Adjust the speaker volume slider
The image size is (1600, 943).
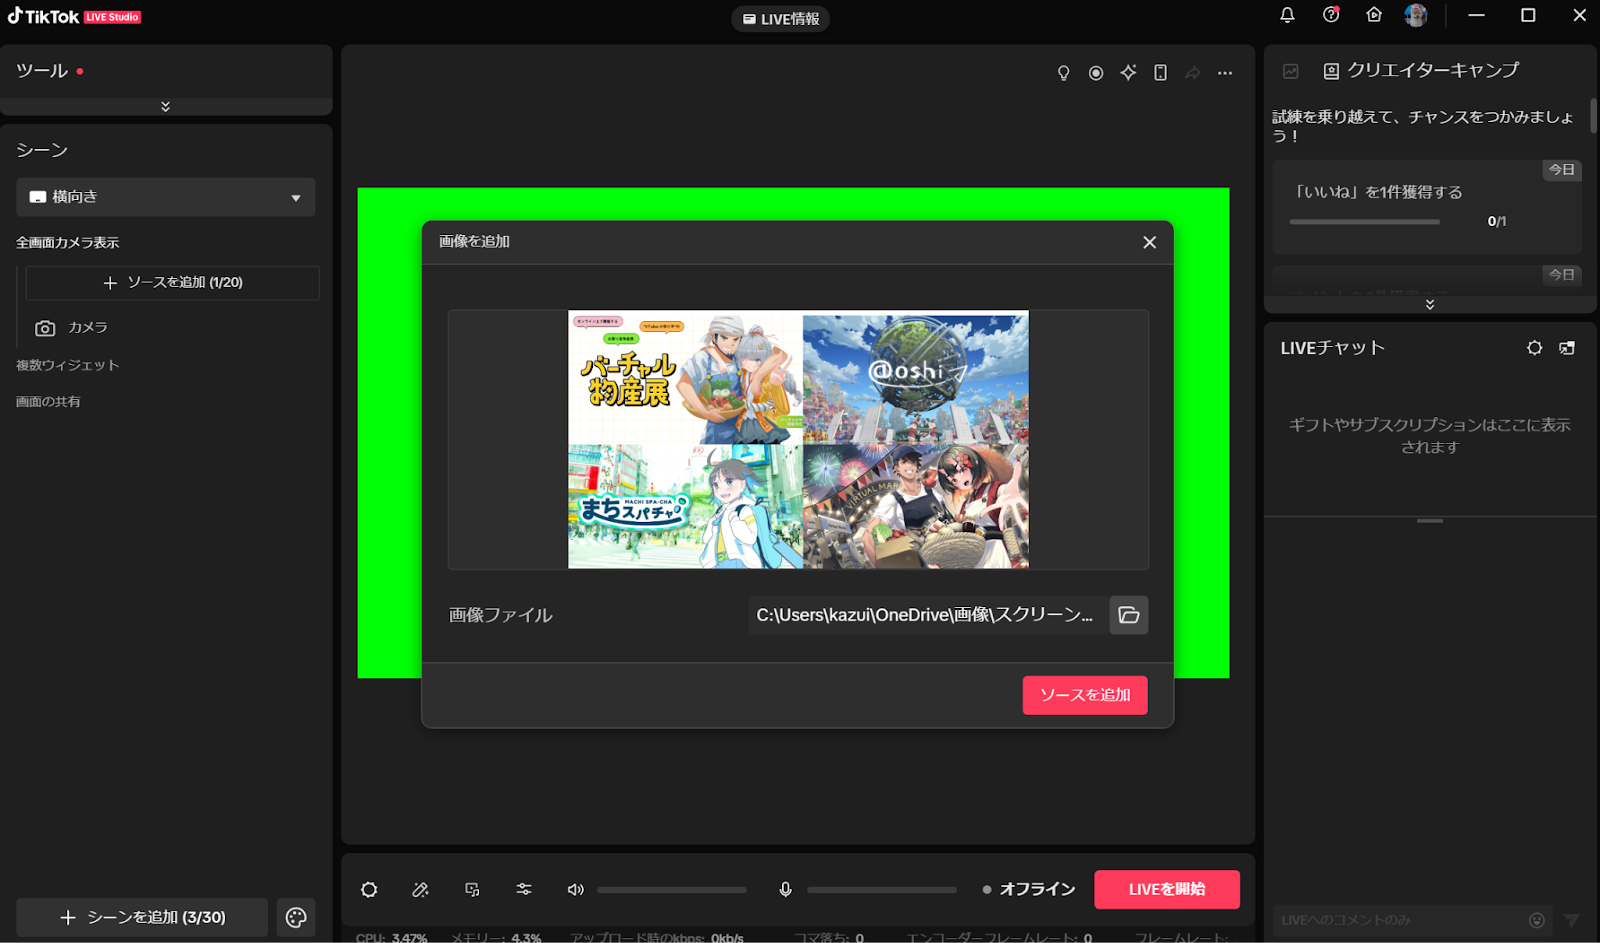coord(672,890)
